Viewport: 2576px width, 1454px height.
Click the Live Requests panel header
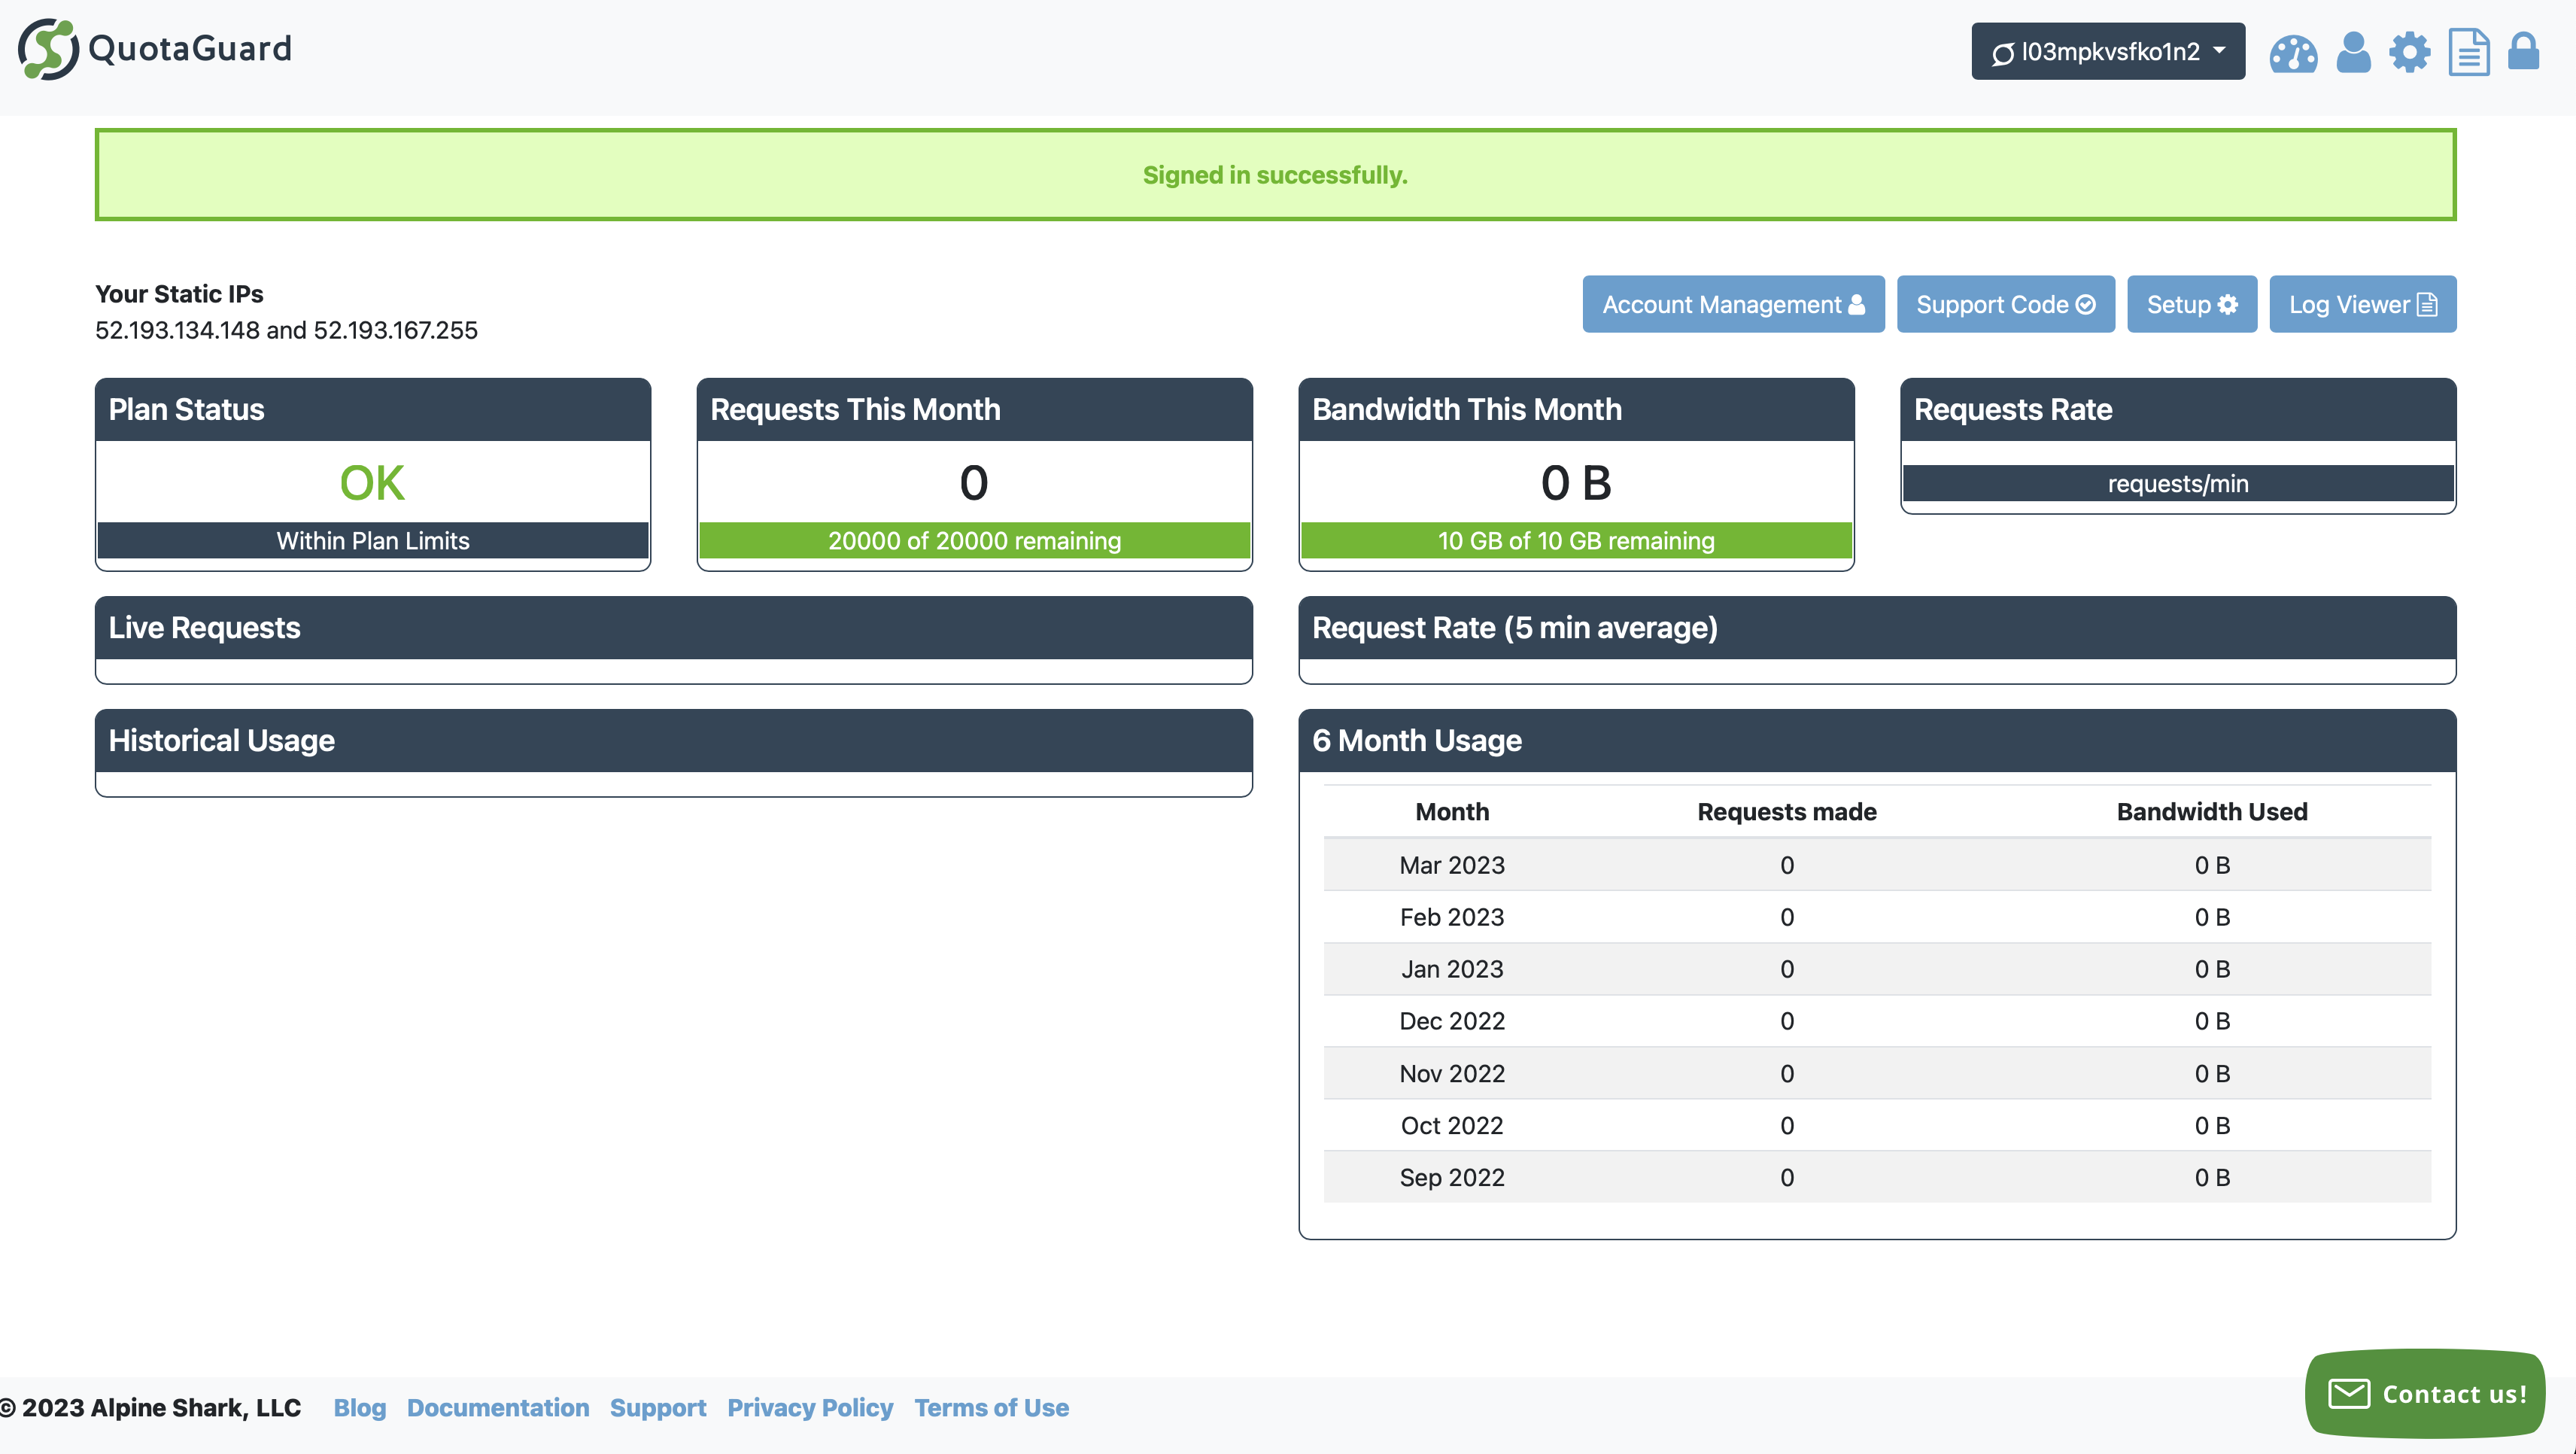[674, 627]
